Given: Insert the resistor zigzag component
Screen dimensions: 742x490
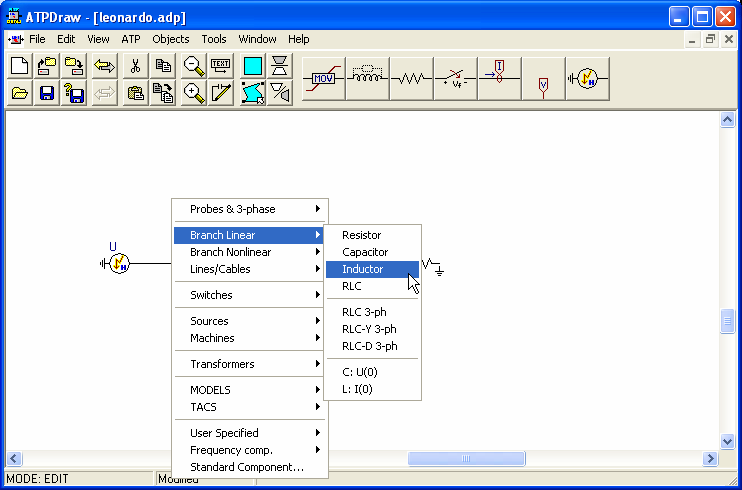Looking at the screenshot, I should (x=412, y=79).
